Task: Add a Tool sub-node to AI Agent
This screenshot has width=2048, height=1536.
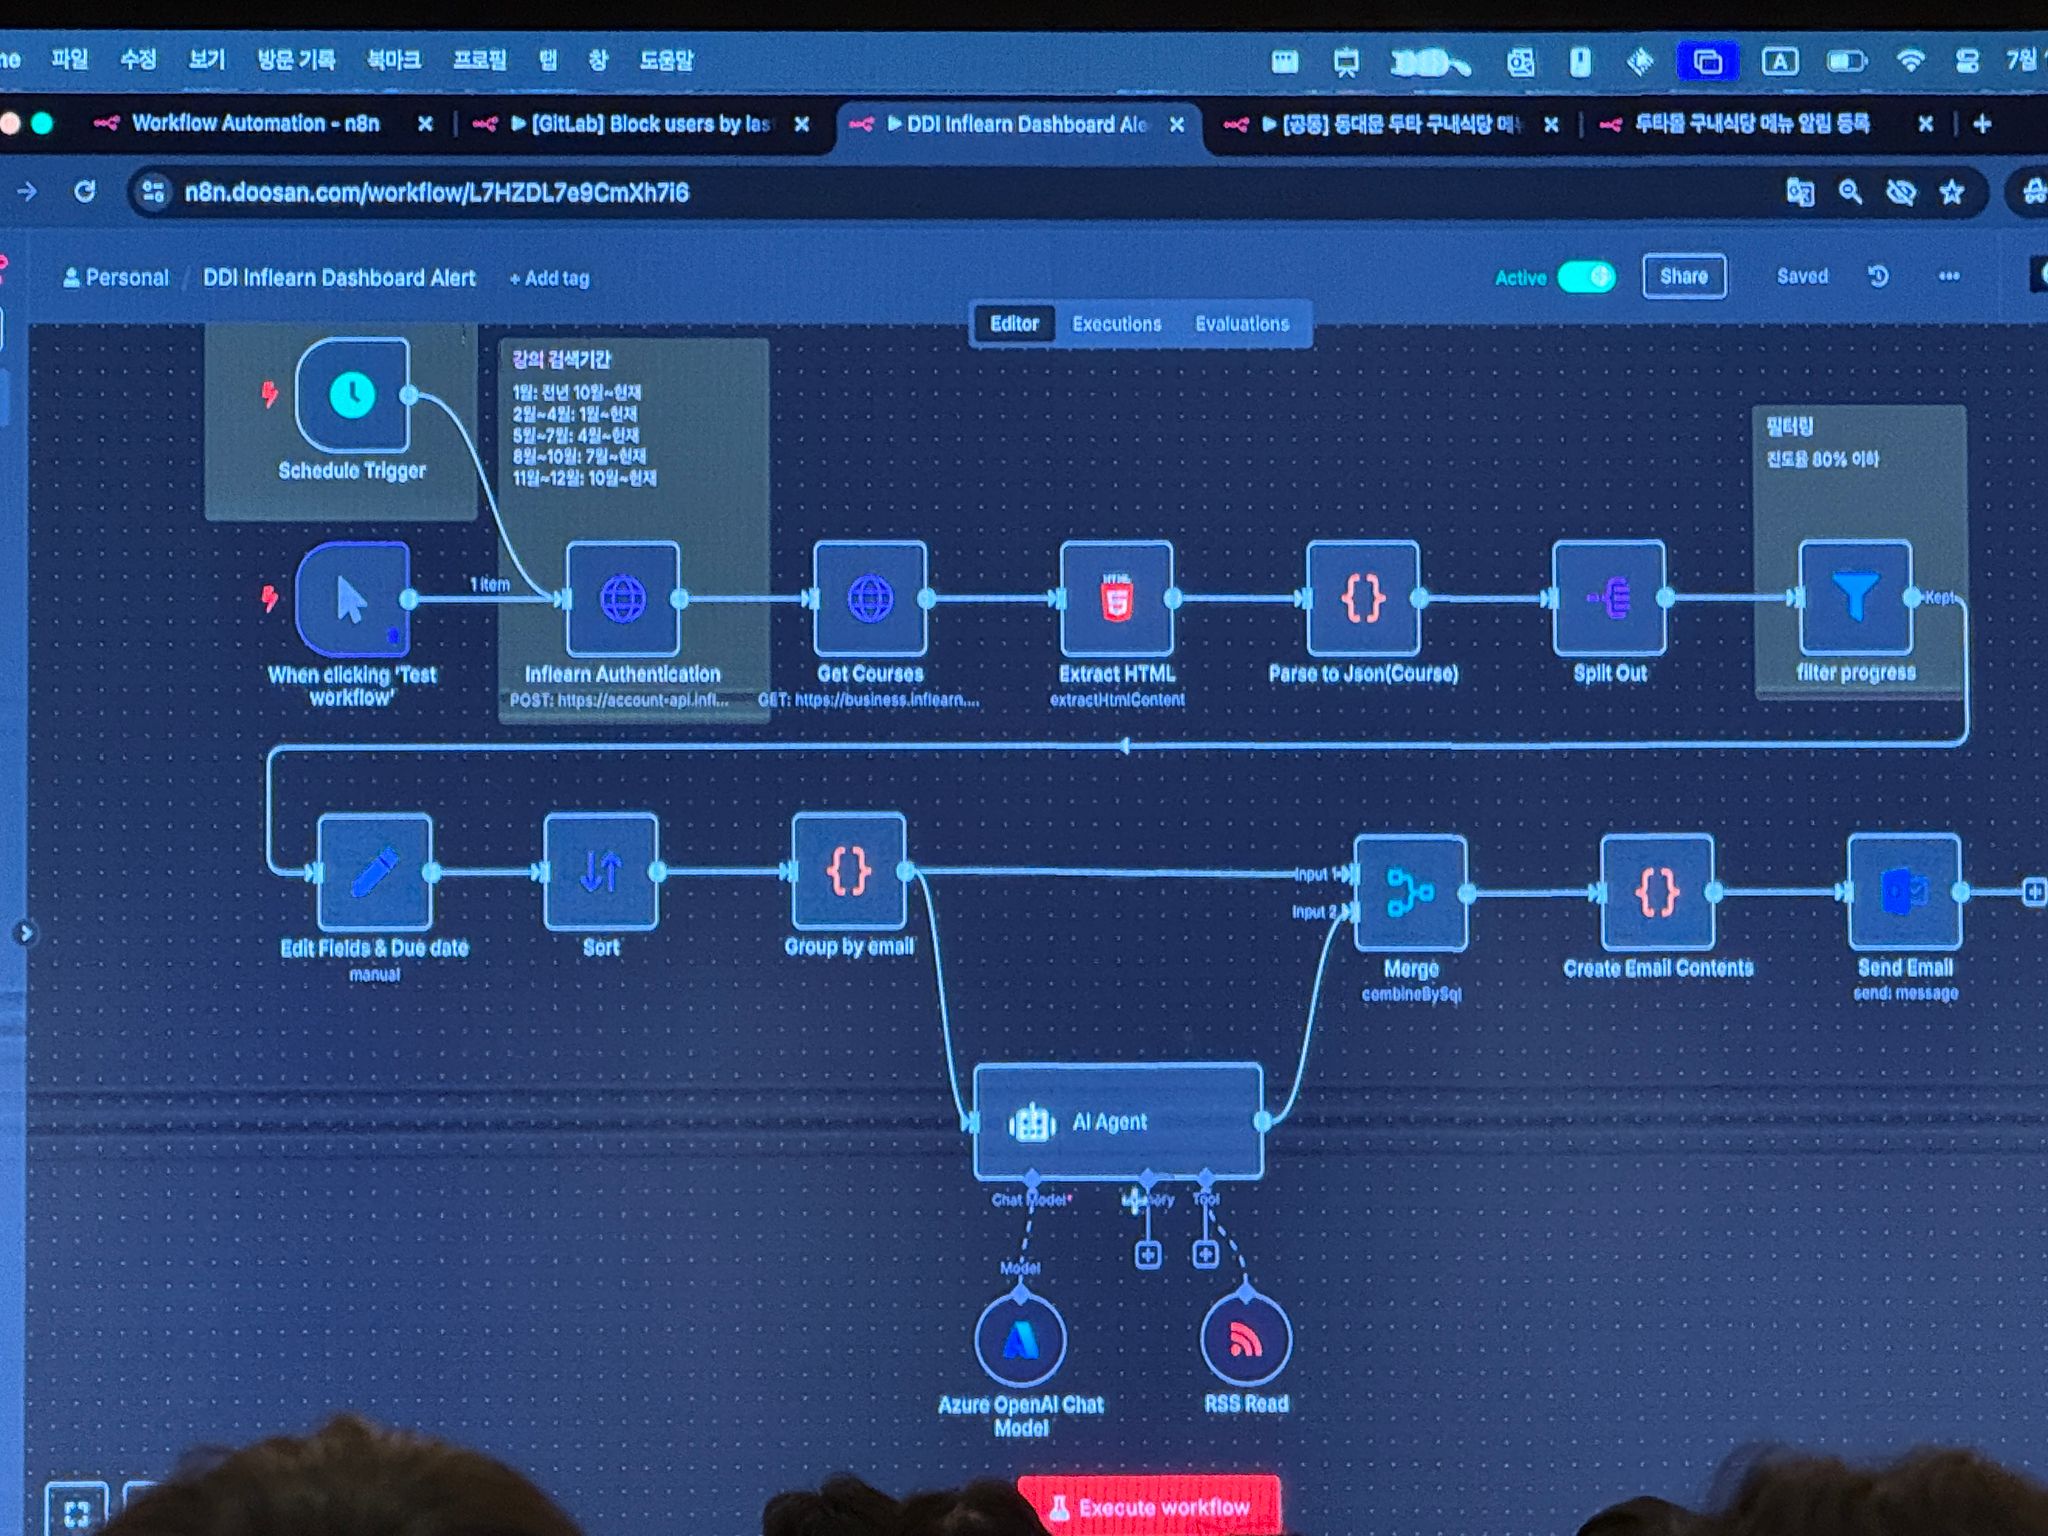Action: (1206, 1254)
